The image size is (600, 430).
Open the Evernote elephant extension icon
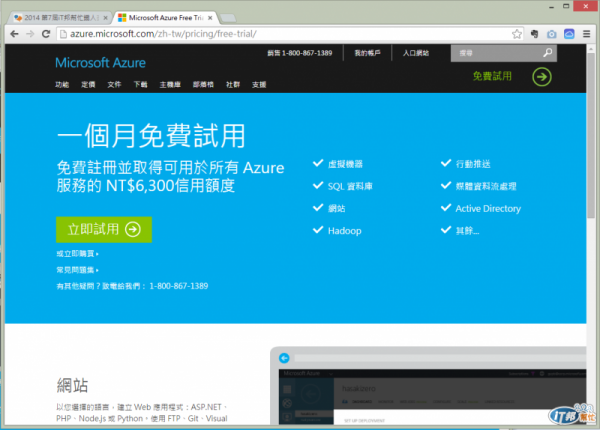point(535,34)
